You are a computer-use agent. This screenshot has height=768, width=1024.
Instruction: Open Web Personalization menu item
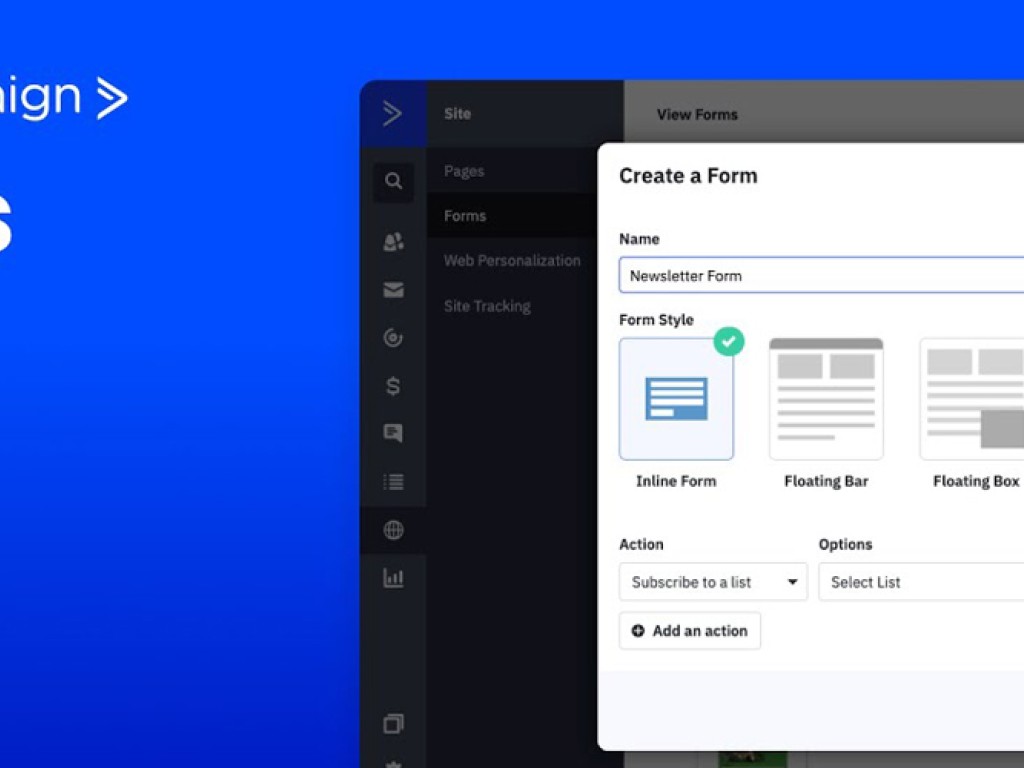512,261
